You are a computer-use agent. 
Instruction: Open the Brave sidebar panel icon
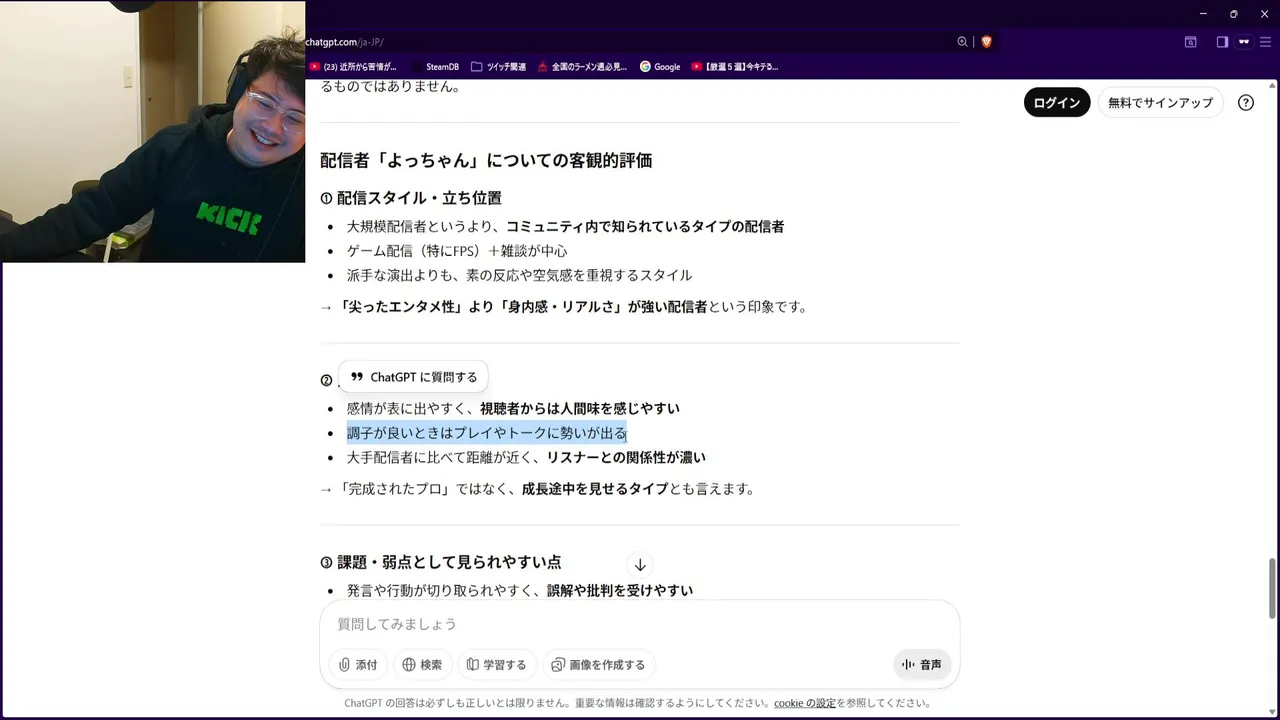click(1222, 42)
